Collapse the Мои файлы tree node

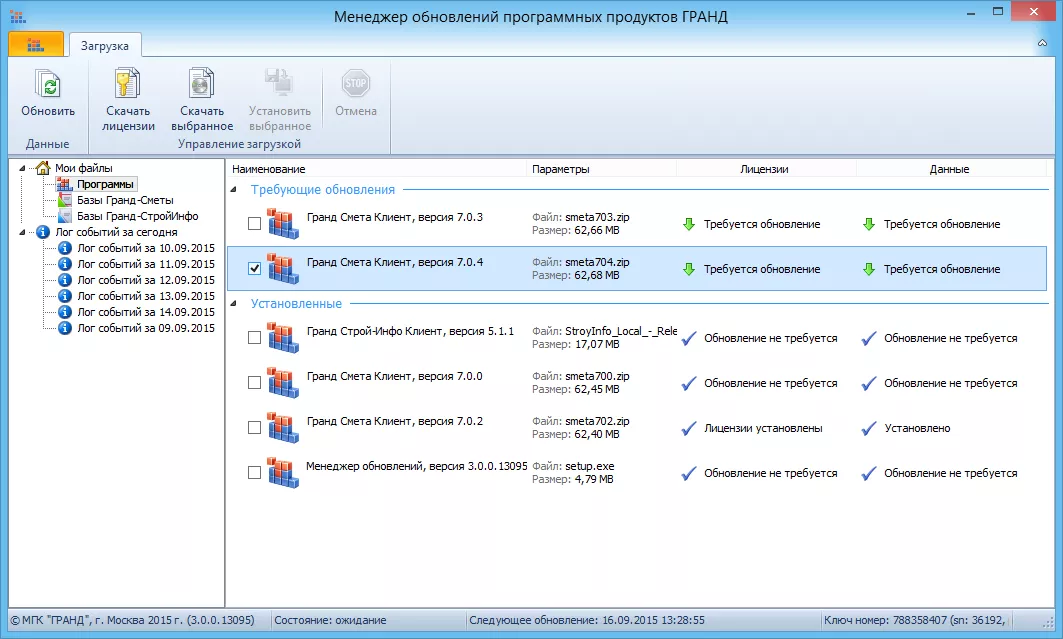point(22,168)
